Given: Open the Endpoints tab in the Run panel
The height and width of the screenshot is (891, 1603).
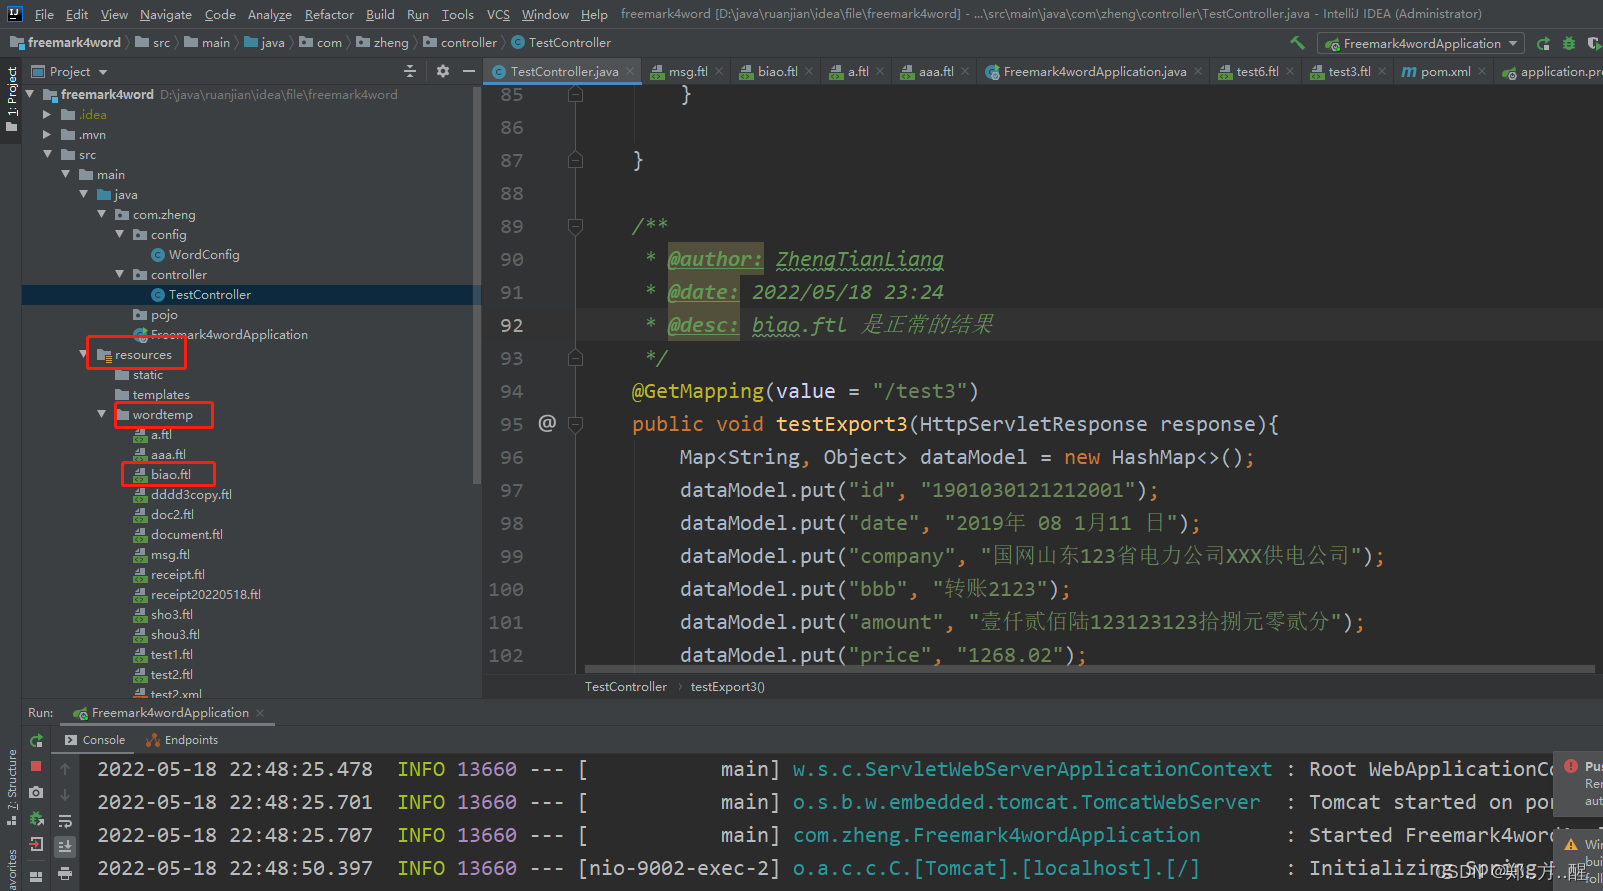Looking at the screenshot, I should coord(182,740).
